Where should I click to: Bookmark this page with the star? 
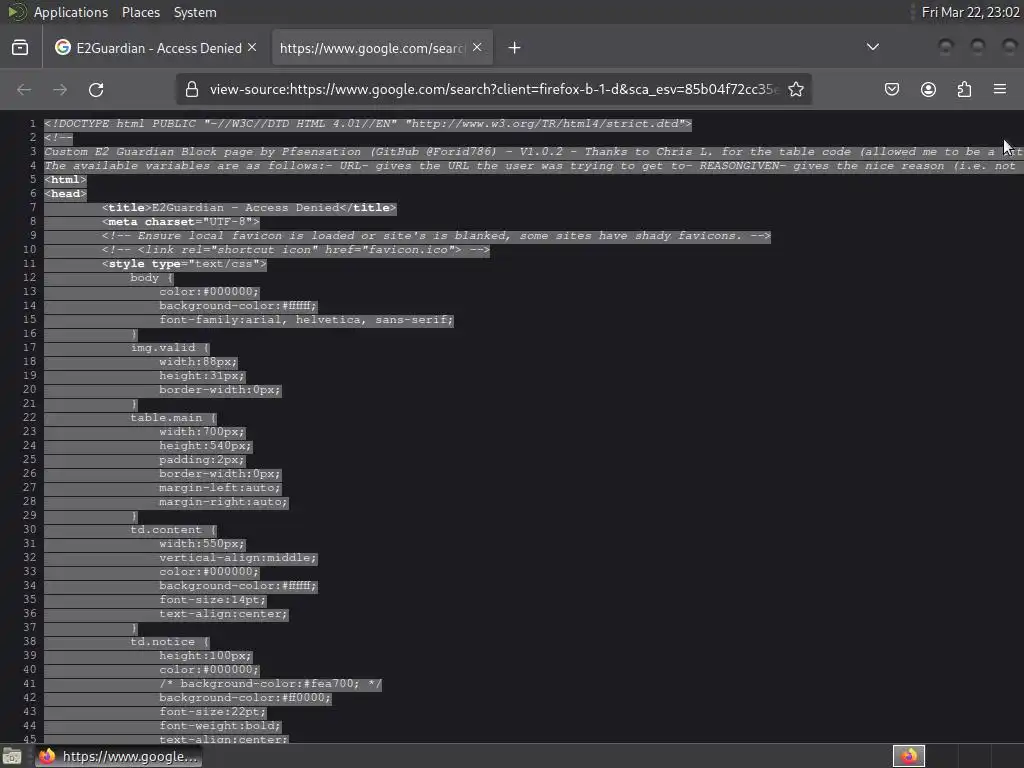tap(795, 89)
